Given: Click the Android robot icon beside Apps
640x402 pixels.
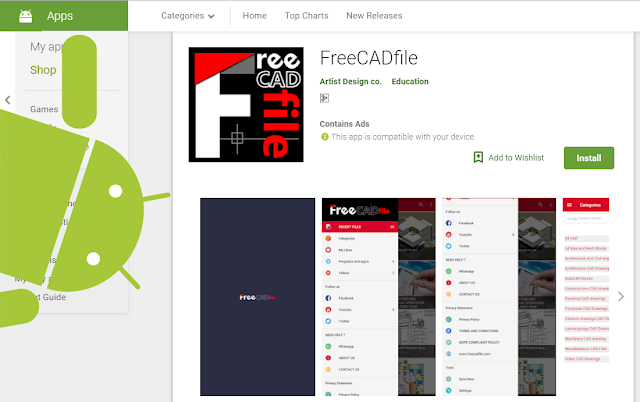Looking at the screenshot, I should (26, 16).
